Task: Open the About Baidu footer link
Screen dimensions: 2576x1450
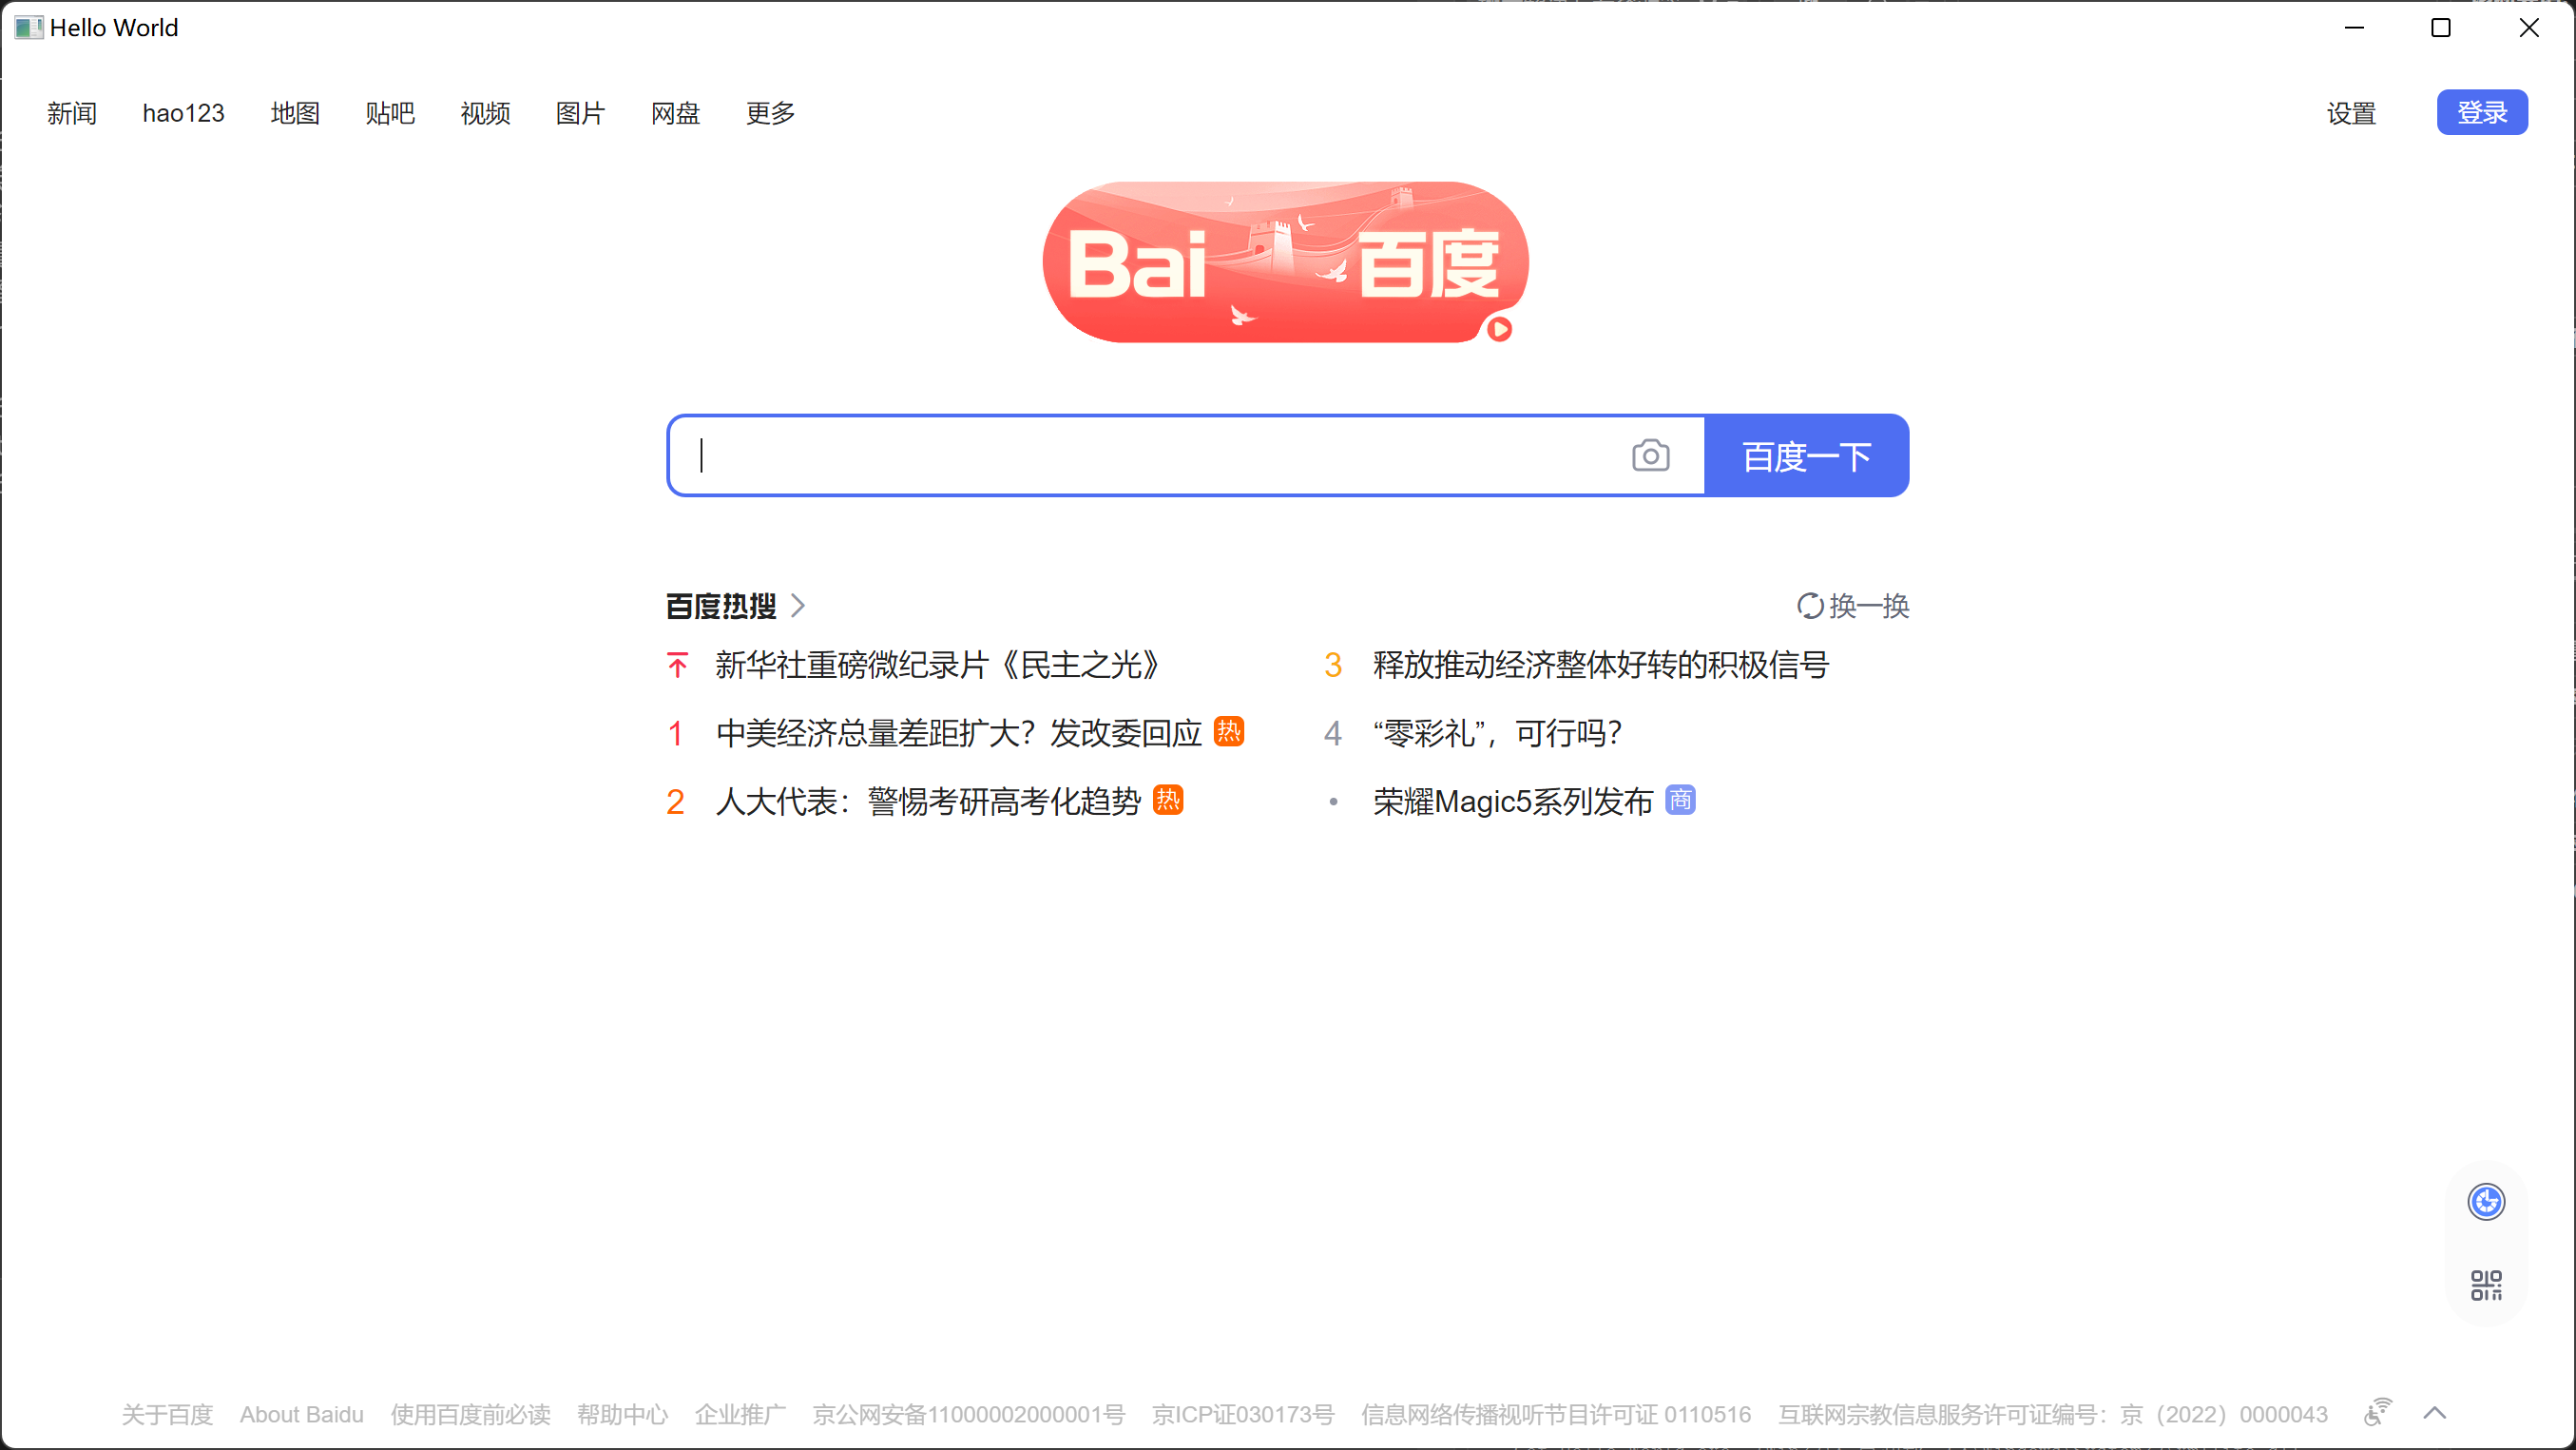Action: point(301,1414)
